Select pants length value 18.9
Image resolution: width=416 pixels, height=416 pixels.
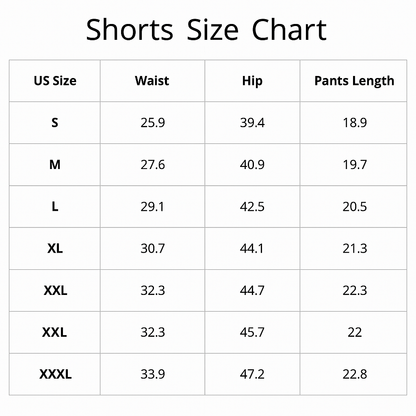355,123
